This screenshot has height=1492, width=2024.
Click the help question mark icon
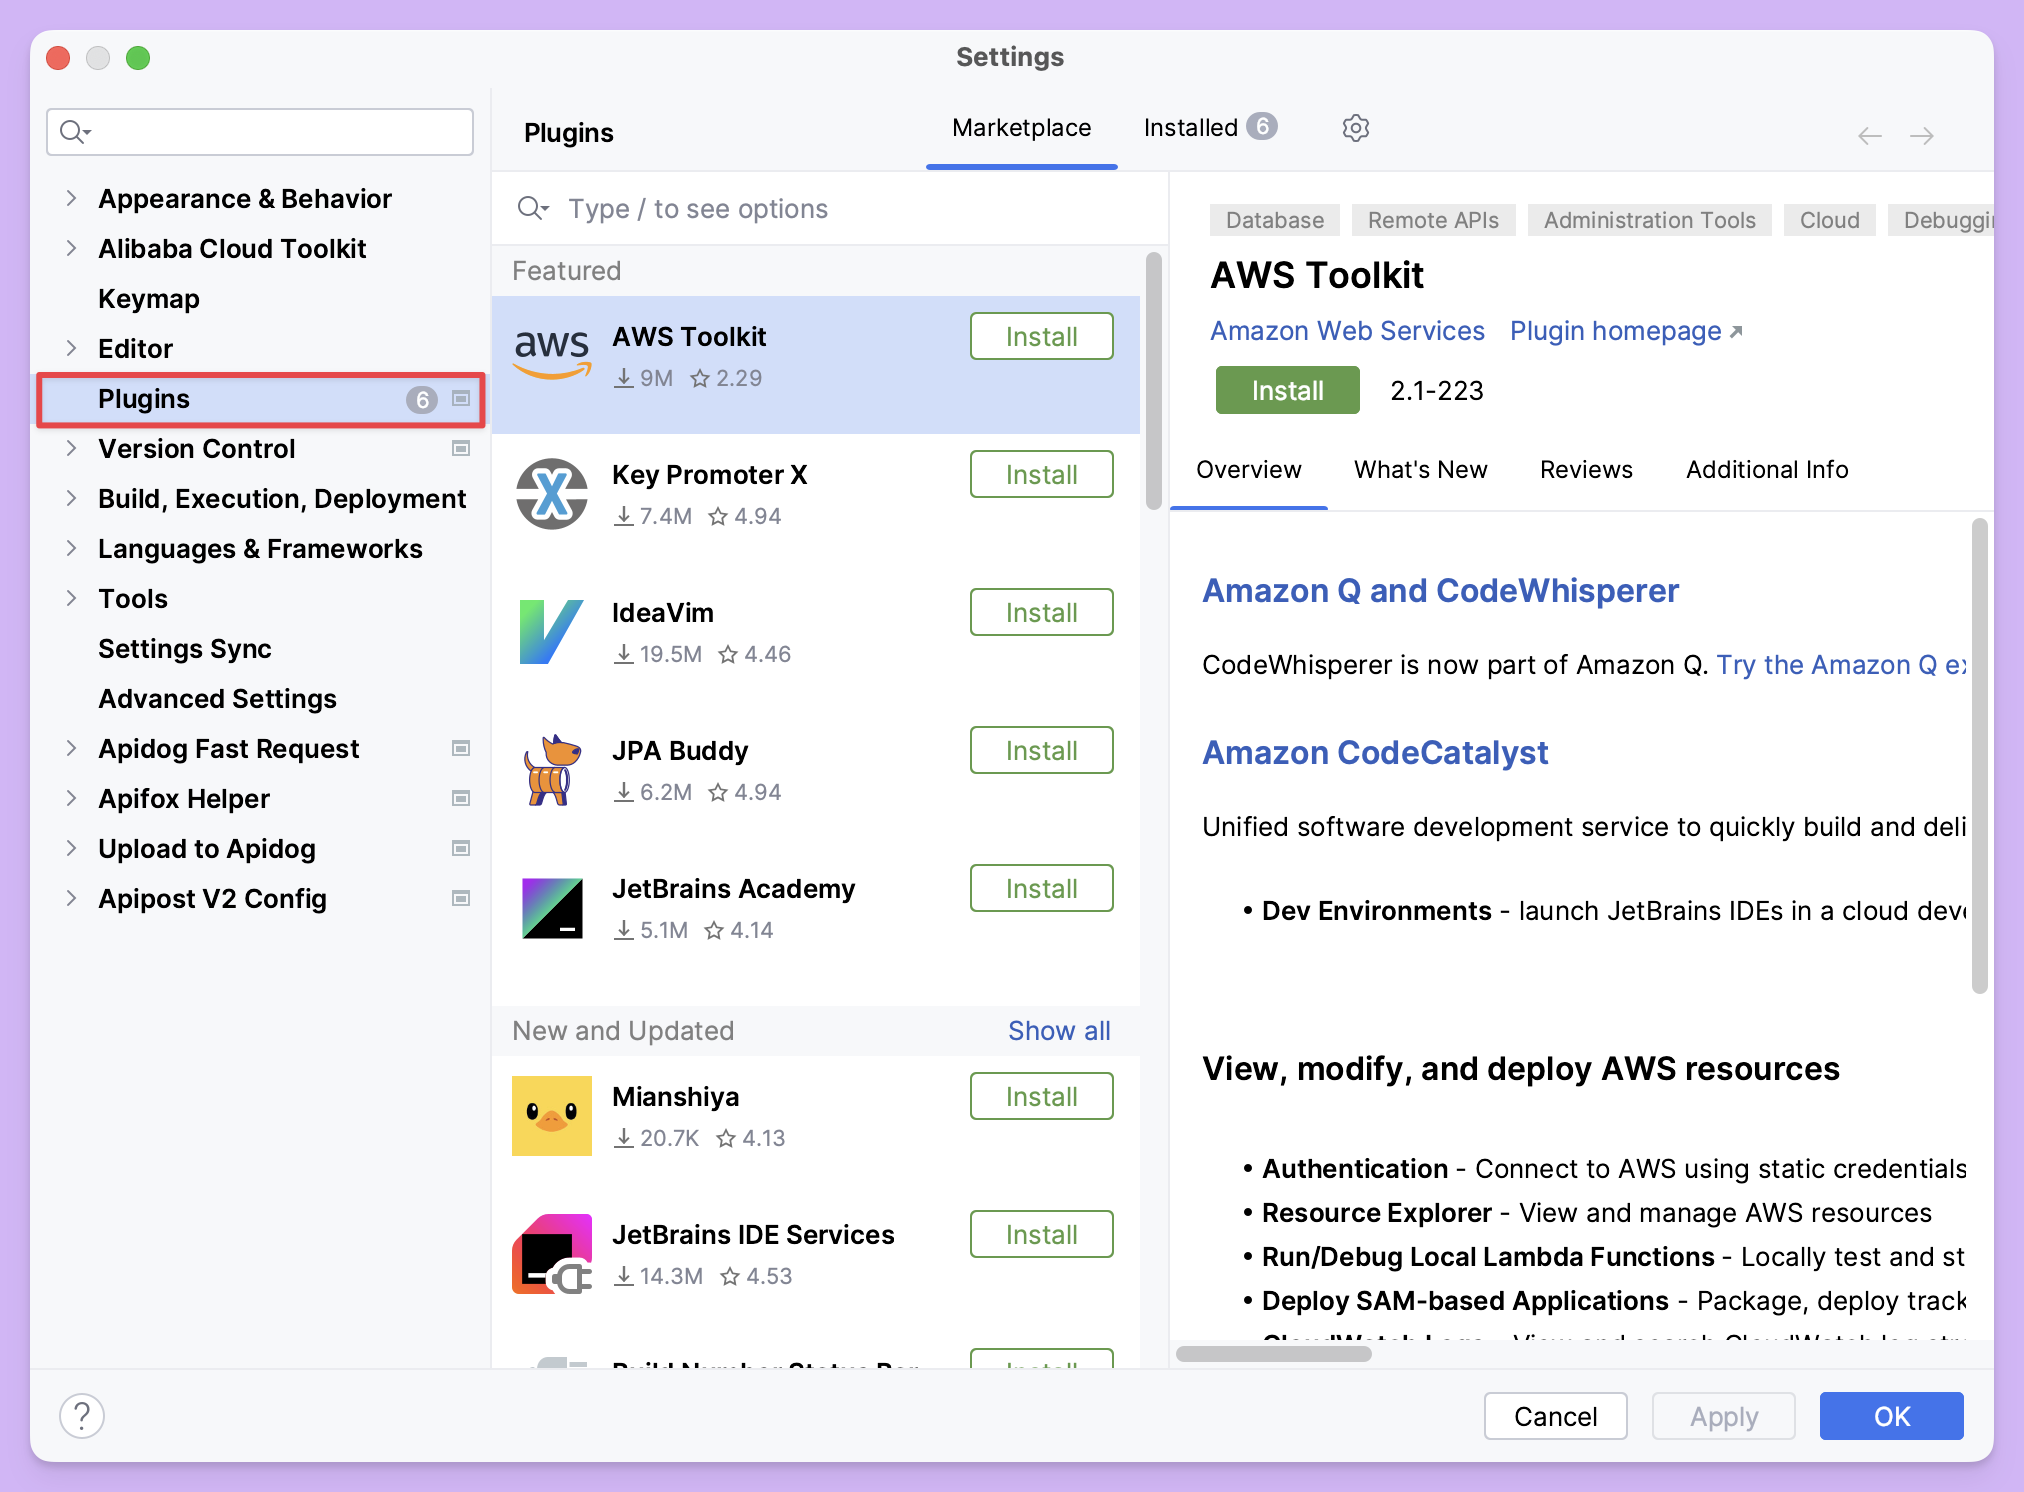click(x=83, y=1415)
